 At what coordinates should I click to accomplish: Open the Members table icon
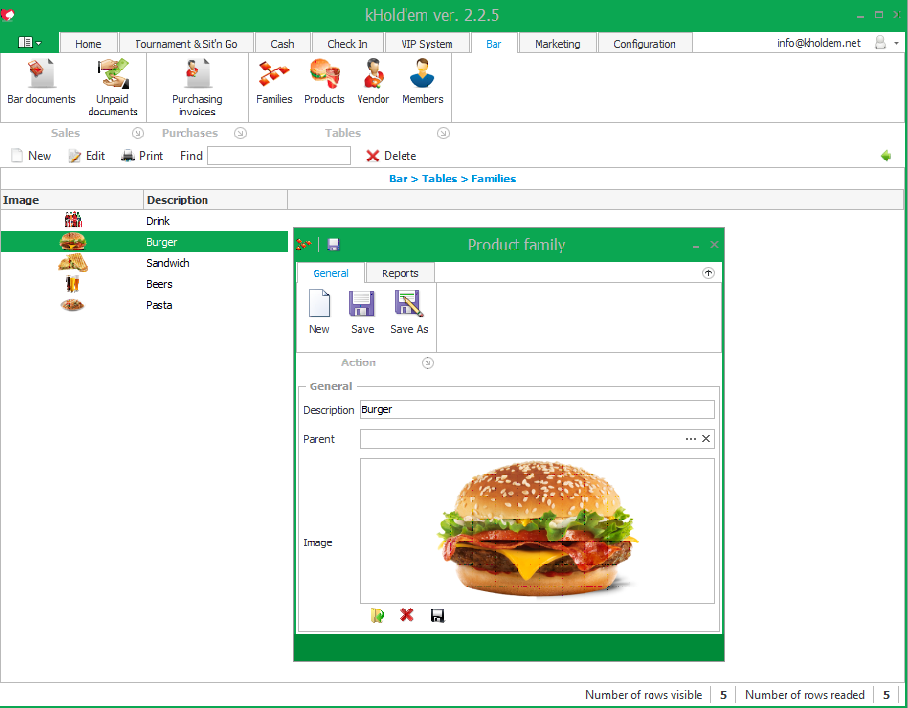pyautogui.click(x=422, y=75)
